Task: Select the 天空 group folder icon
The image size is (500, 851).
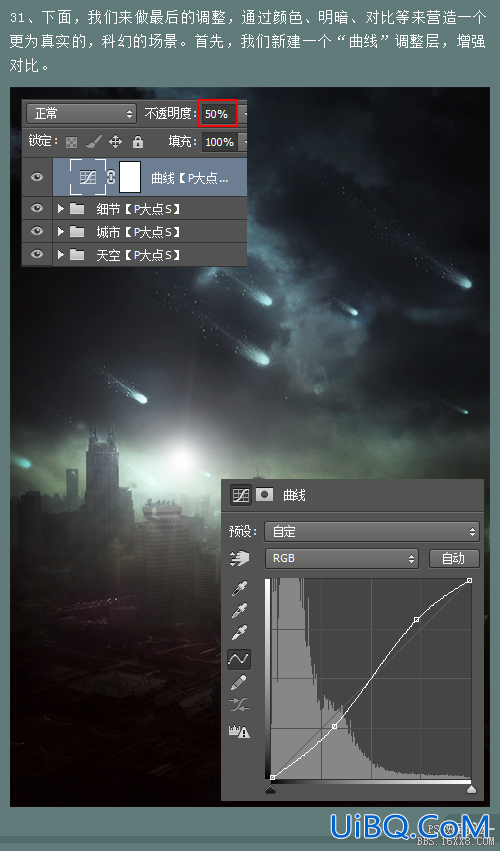Action: (77, 255)
